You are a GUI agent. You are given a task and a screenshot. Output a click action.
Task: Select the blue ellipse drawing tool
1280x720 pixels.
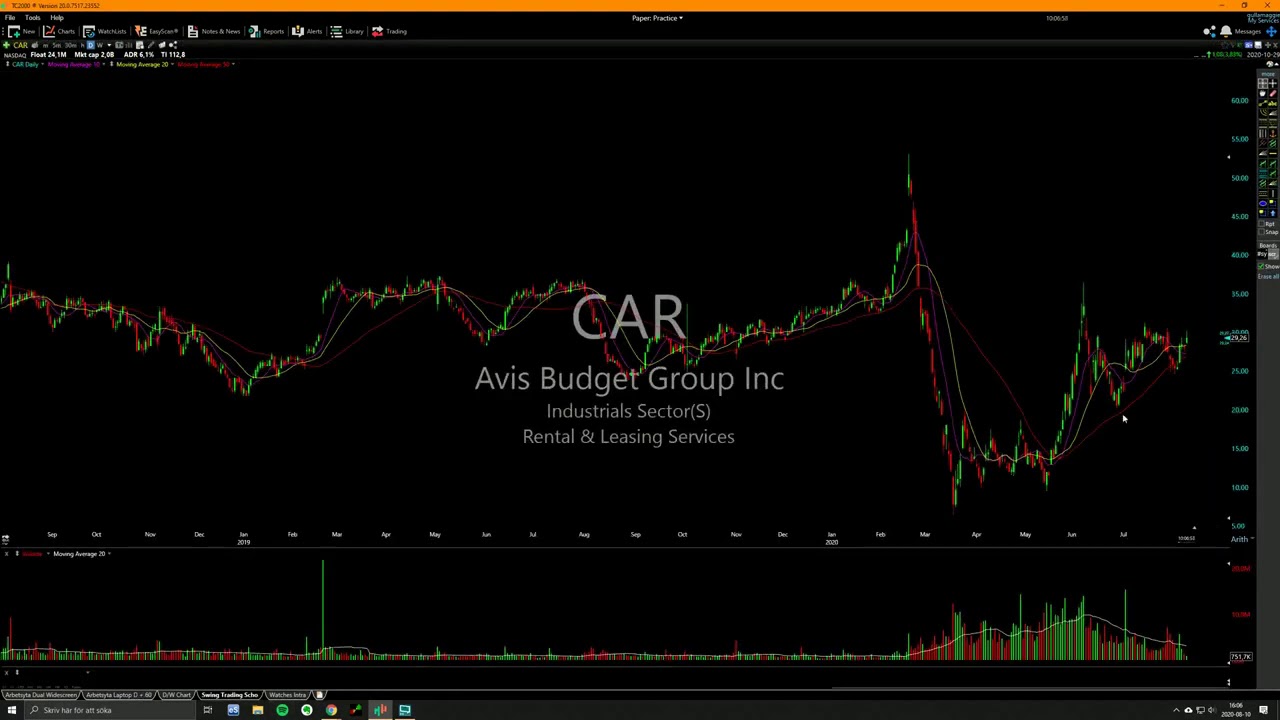click(1263, 203)
